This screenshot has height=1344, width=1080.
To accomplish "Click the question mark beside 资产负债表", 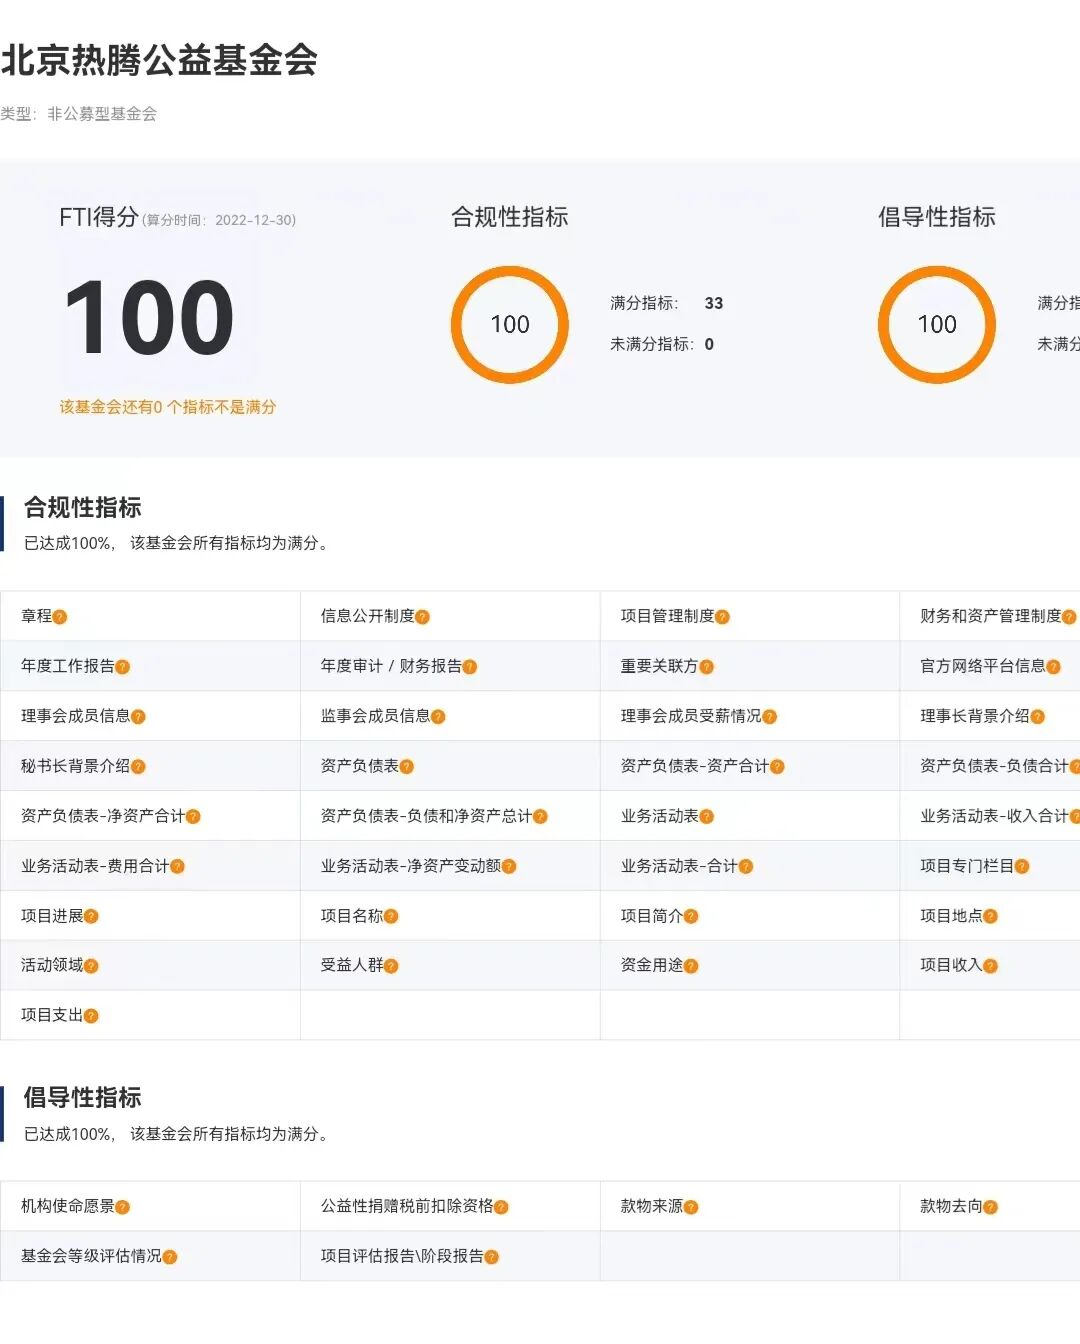I will (408, 766).
